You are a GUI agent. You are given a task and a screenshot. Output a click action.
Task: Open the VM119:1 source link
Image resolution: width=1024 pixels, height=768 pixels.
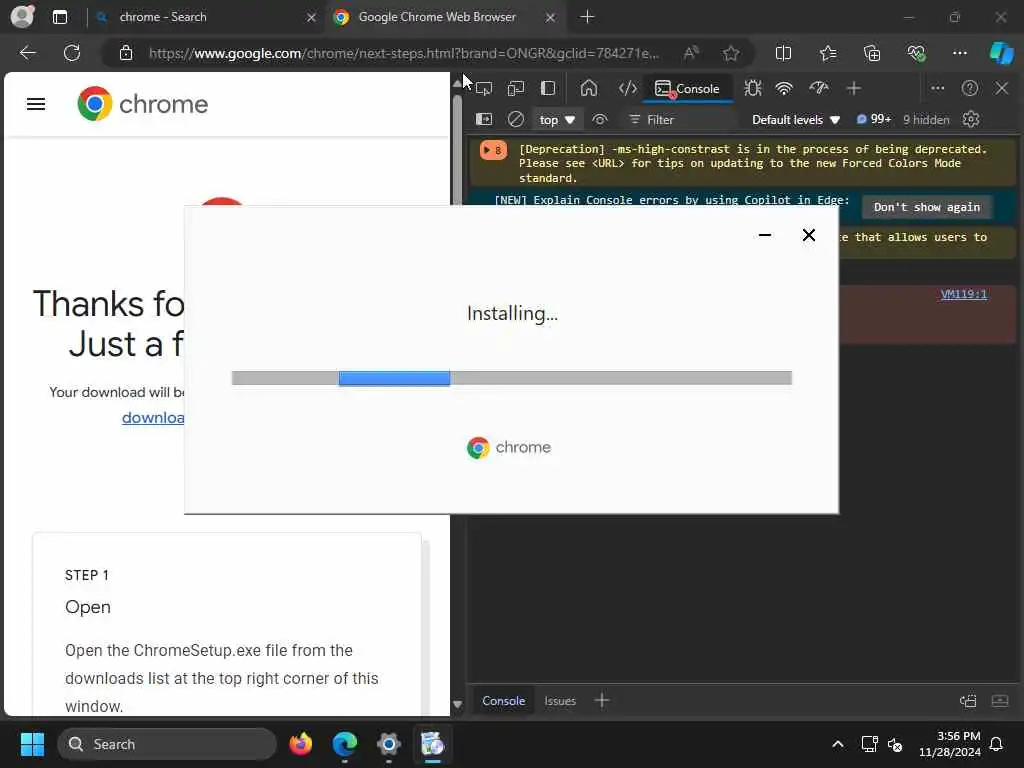click(963, 295)
